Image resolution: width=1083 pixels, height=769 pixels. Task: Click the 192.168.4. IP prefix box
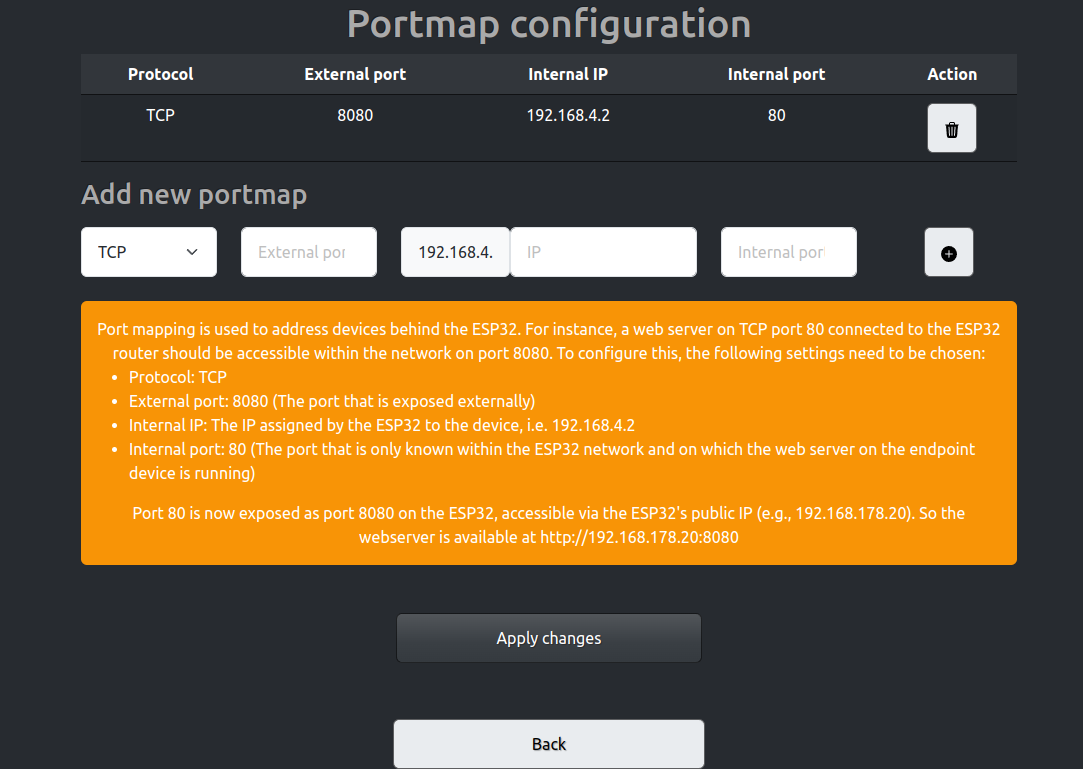455,252
